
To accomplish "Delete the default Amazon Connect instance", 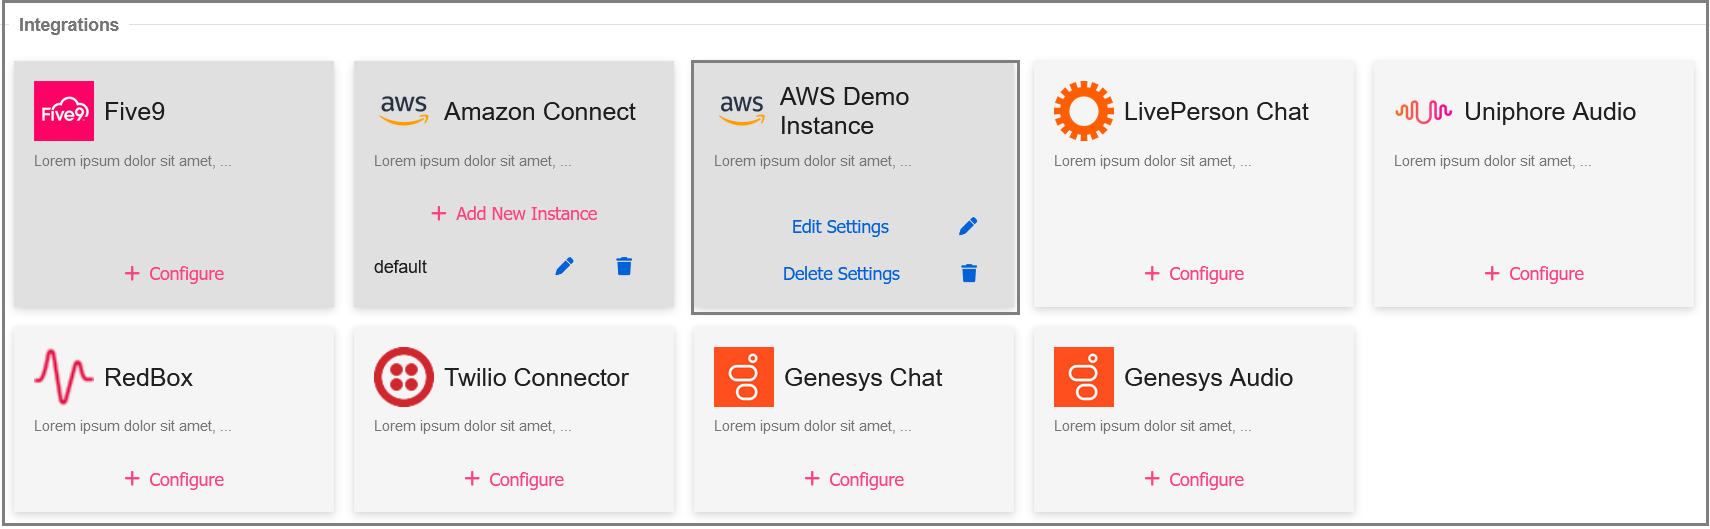I will [624, 266].
